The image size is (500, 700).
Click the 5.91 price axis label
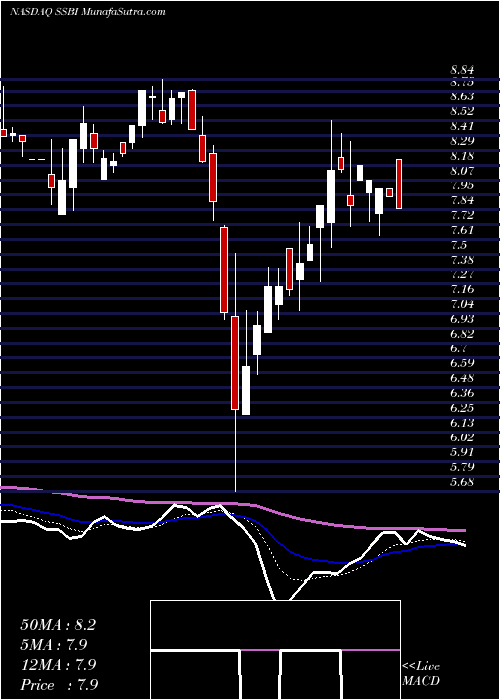462,452
